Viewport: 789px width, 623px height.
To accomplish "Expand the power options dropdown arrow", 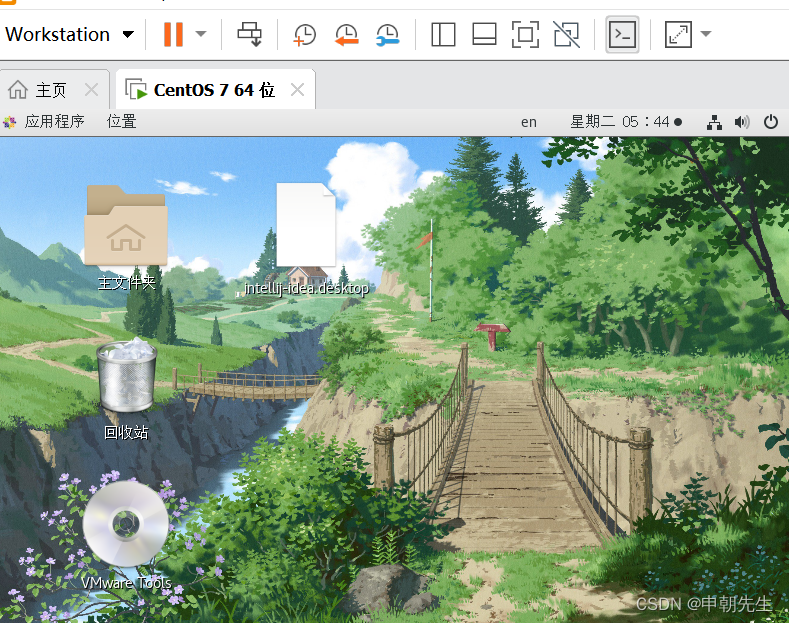I will tap(201, 34).
